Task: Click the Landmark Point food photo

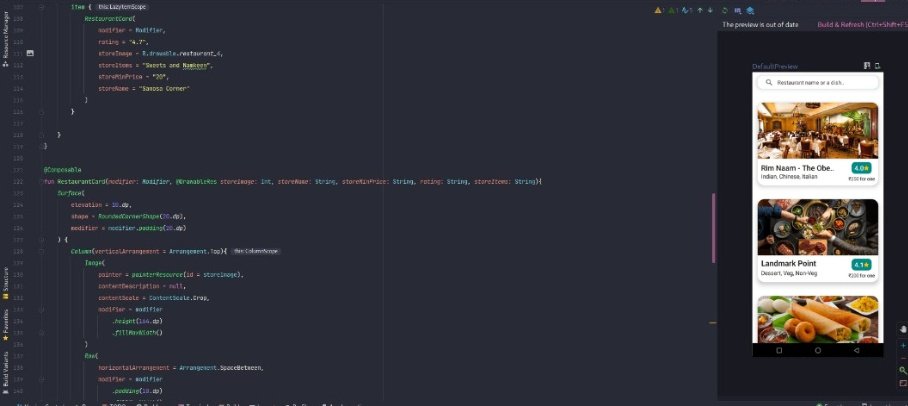Action: [818, 227]
